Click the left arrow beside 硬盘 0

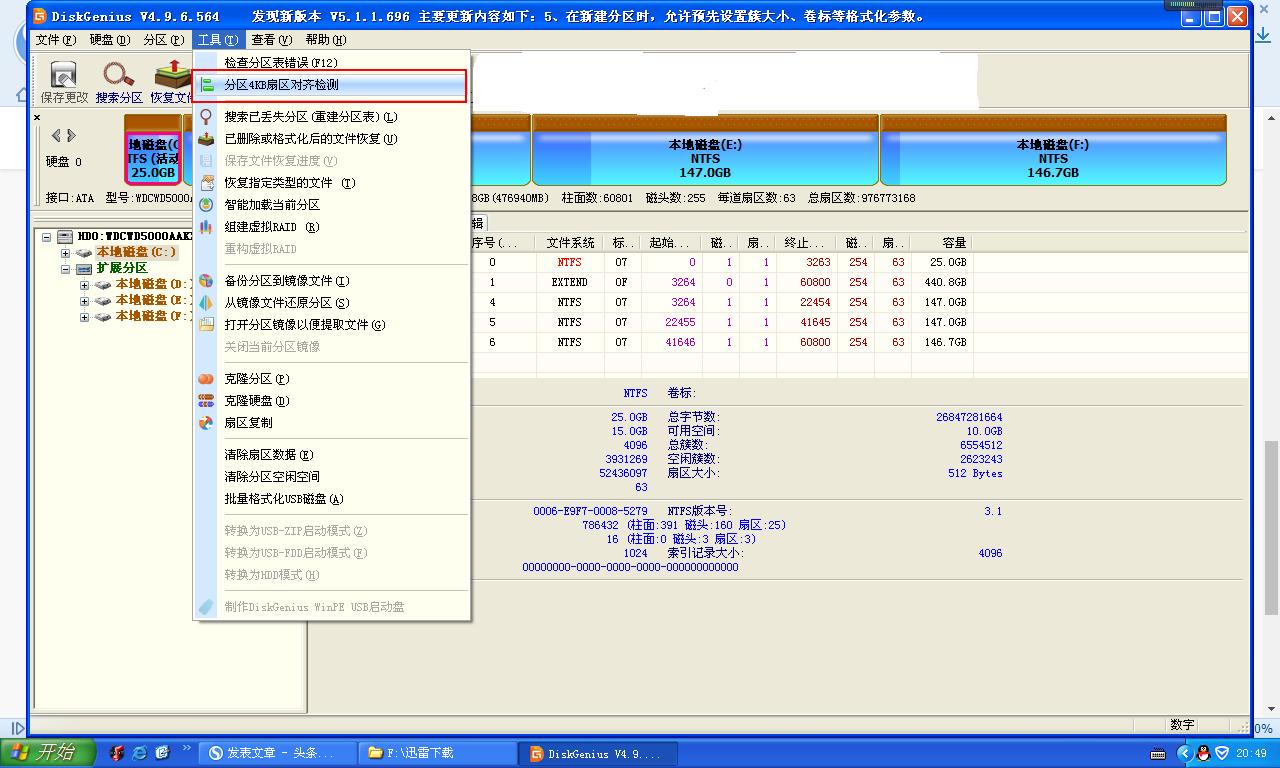pos(57,135)
